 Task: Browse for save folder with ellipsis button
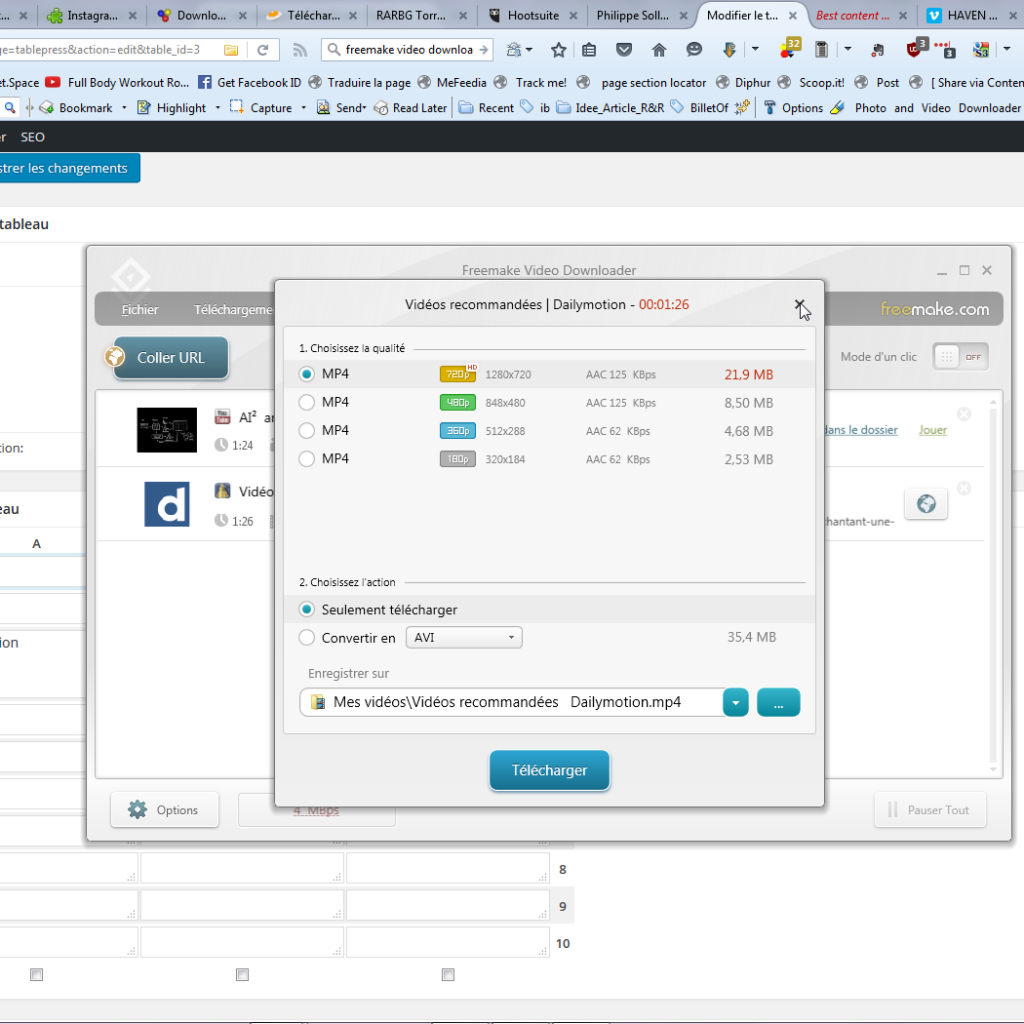[x=778, y=703]
